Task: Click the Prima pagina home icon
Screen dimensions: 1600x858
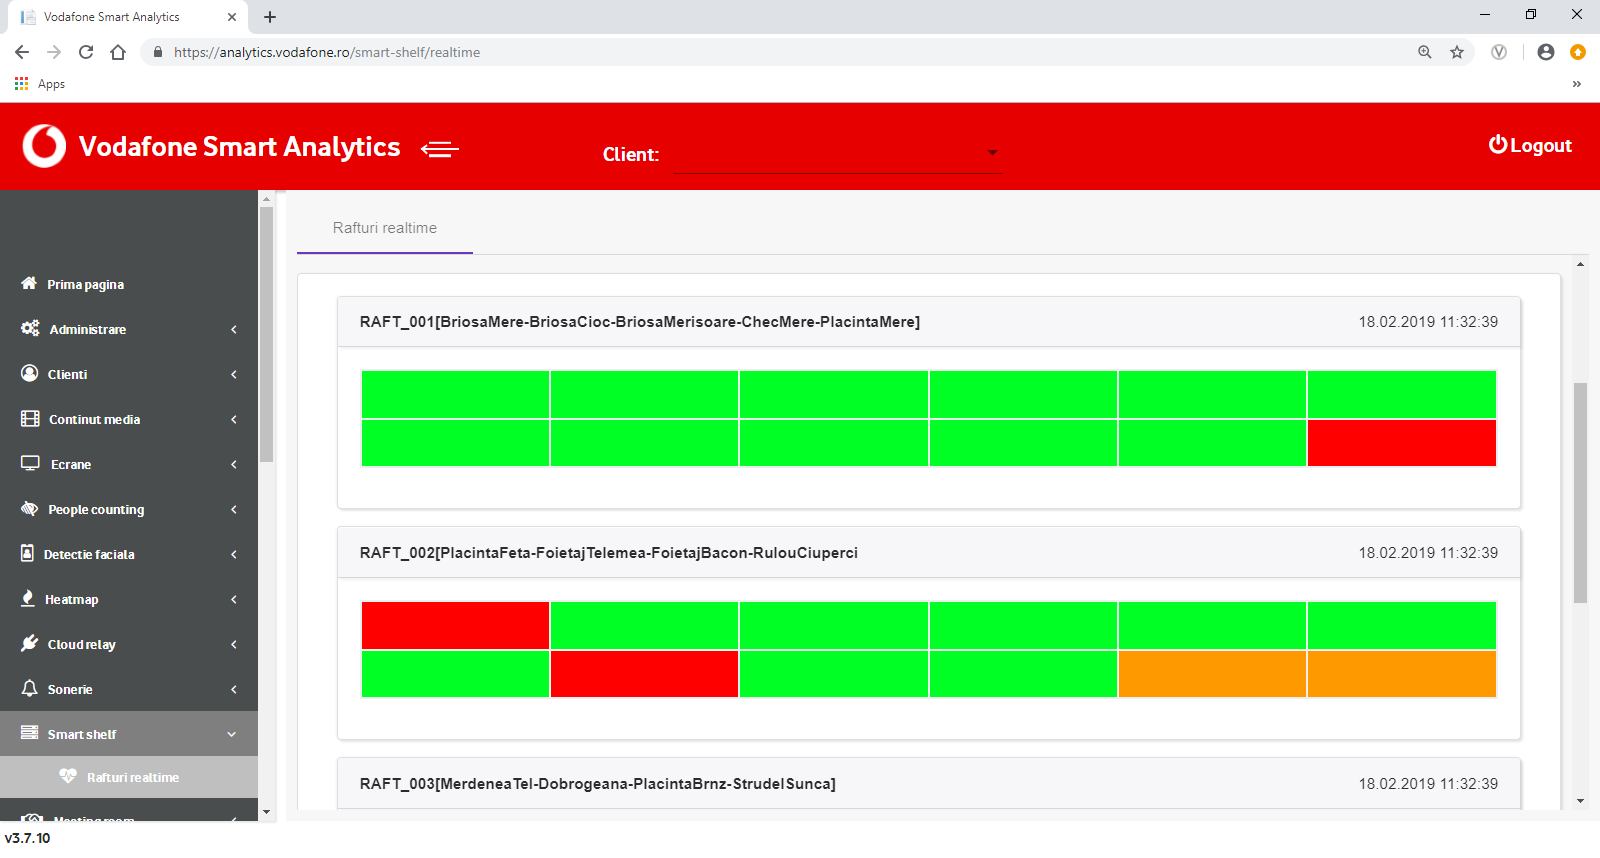Action: 29,283
